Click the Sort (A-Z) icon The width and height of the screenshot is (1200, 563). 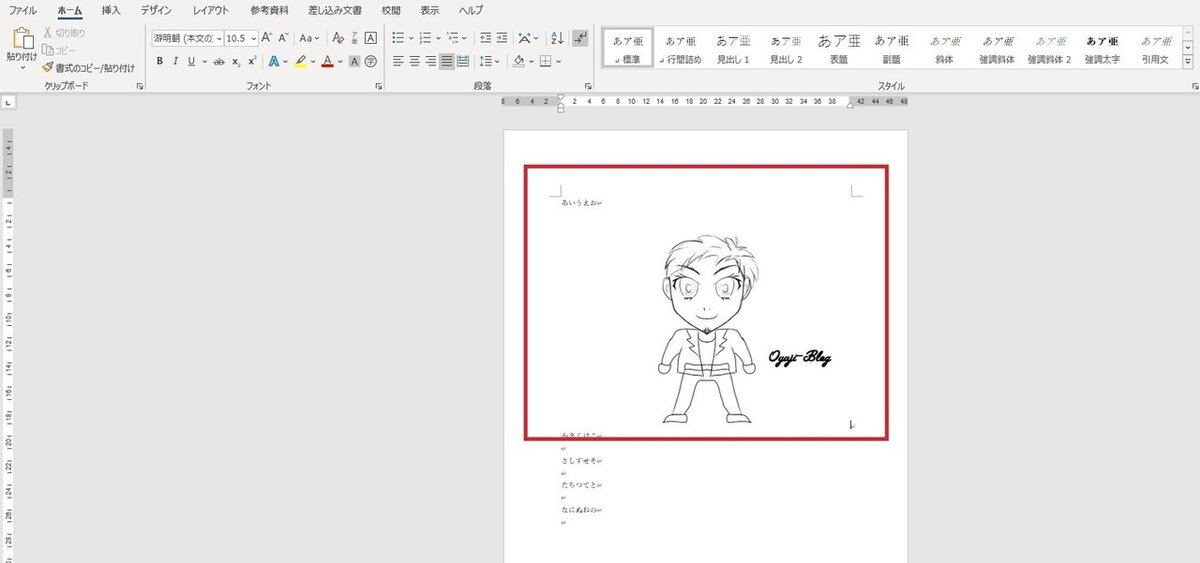coord(557,38)
